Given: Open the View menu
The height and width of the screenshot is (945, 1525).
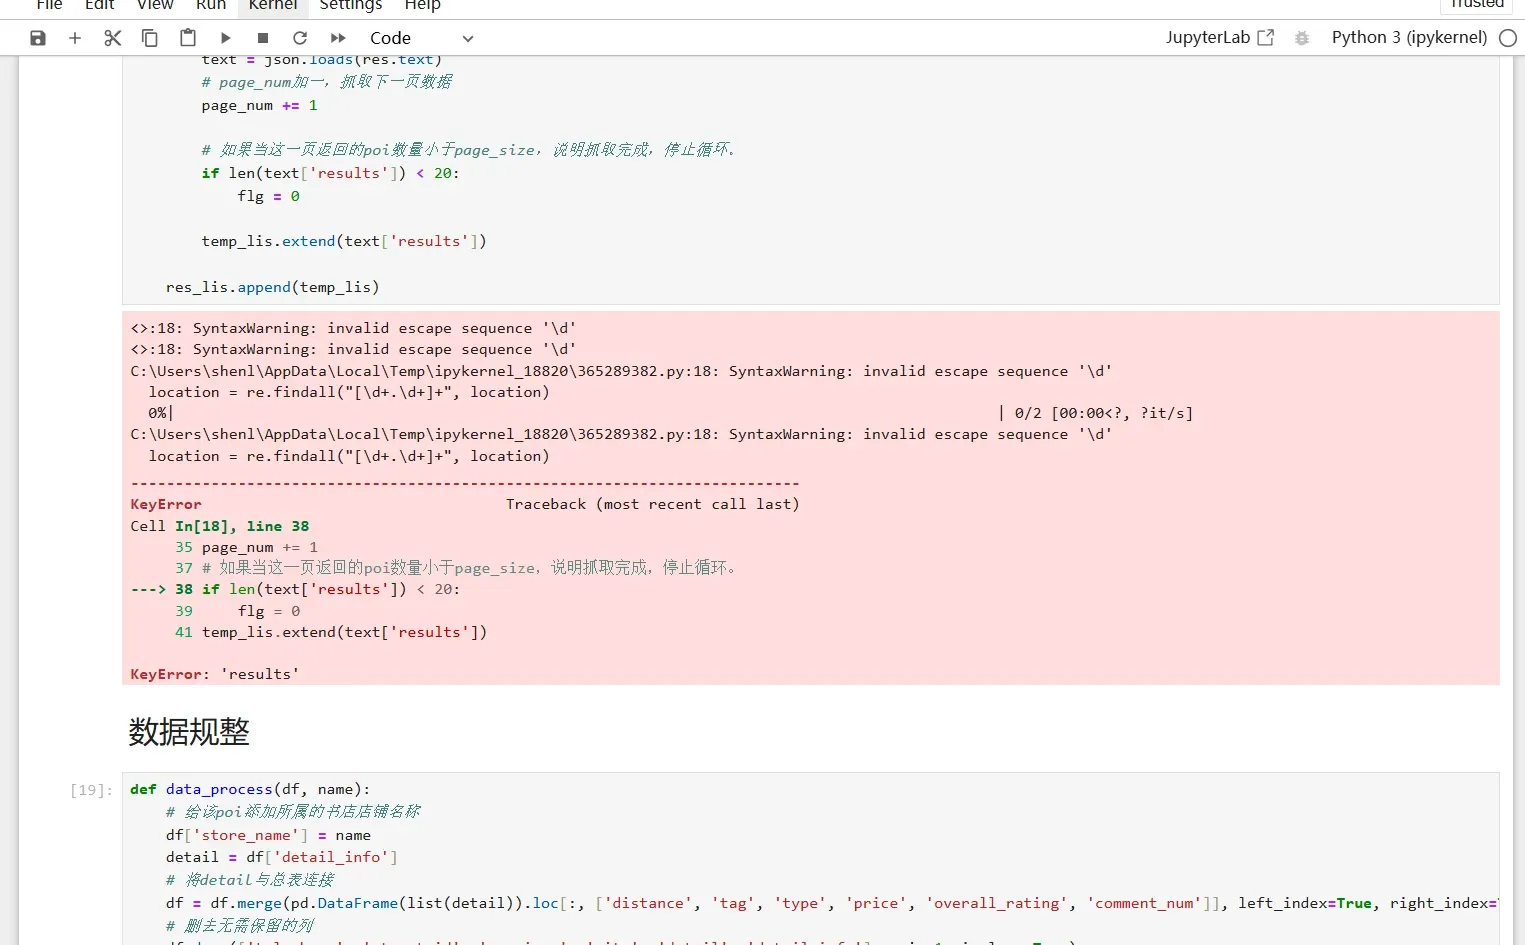Looking at the screenshot, I should tap(155, 5).
